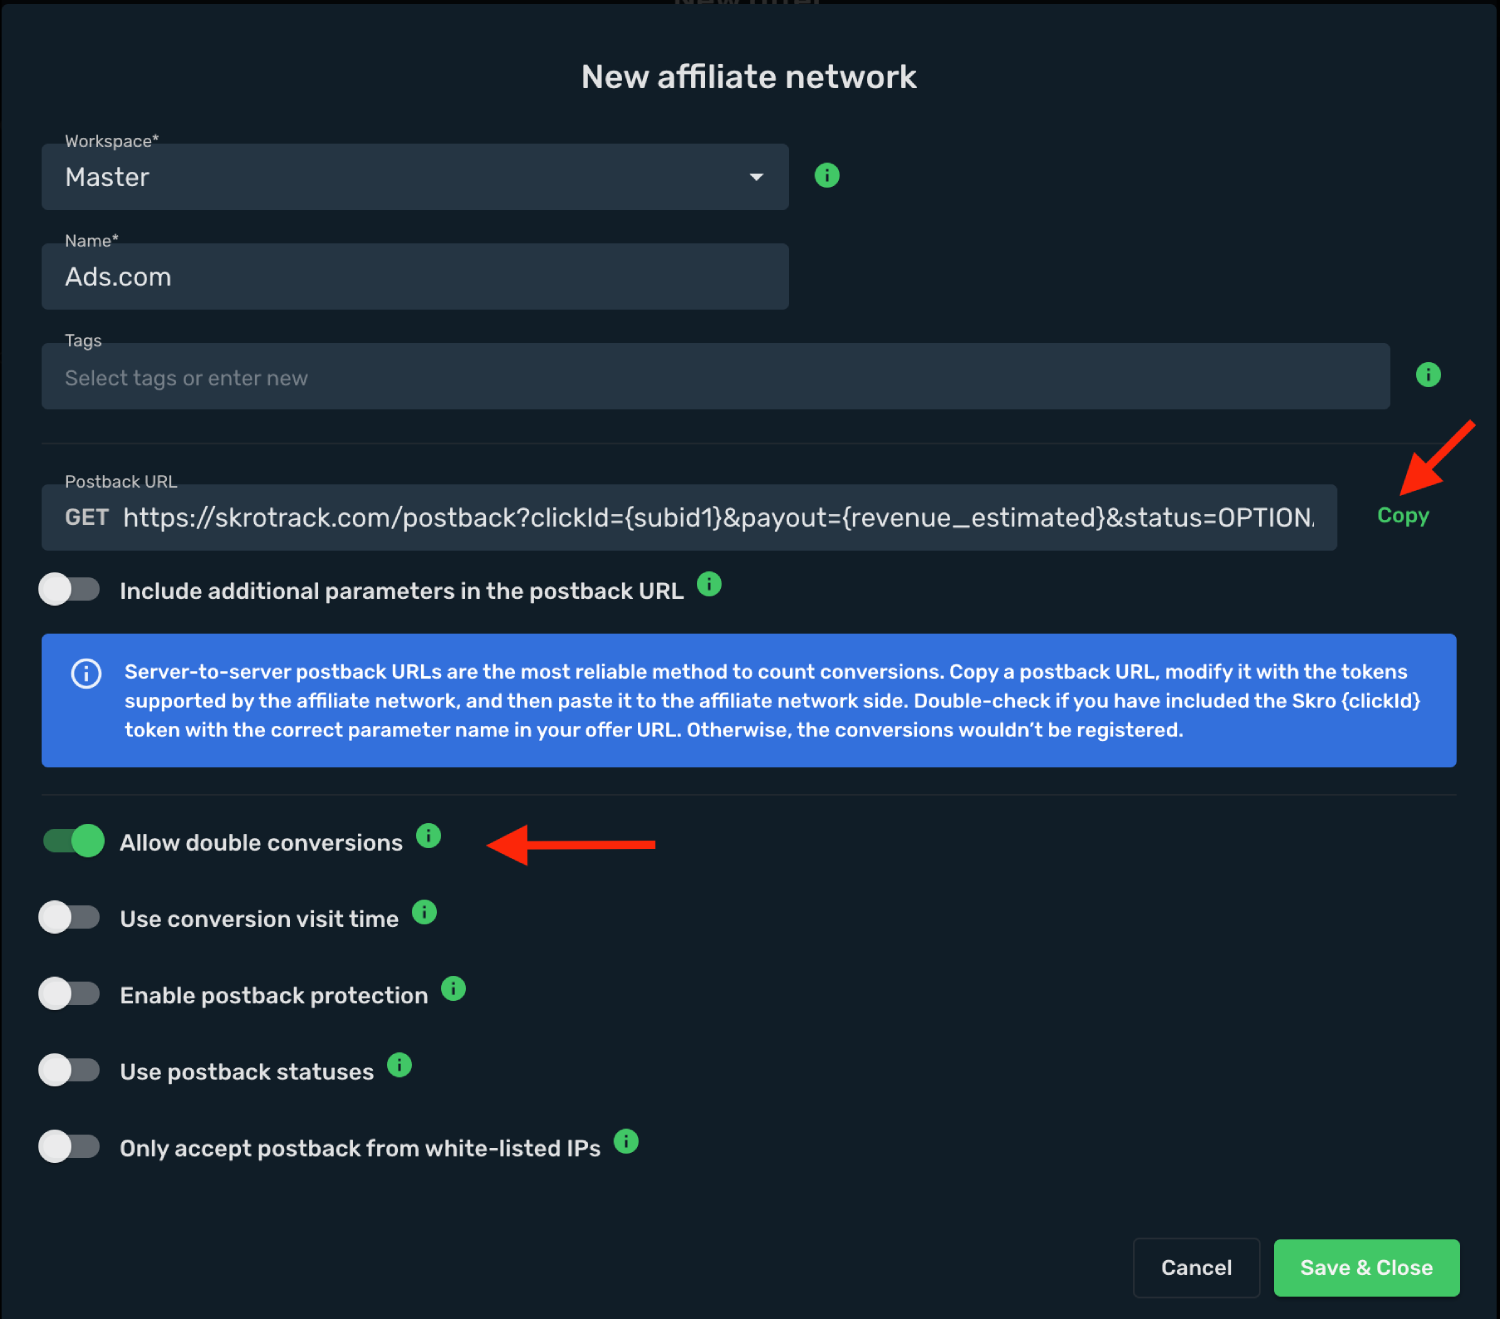This screenshot has width=1500, height=1319.
Task: Open the Tags selection field
Action: (716, 377)
